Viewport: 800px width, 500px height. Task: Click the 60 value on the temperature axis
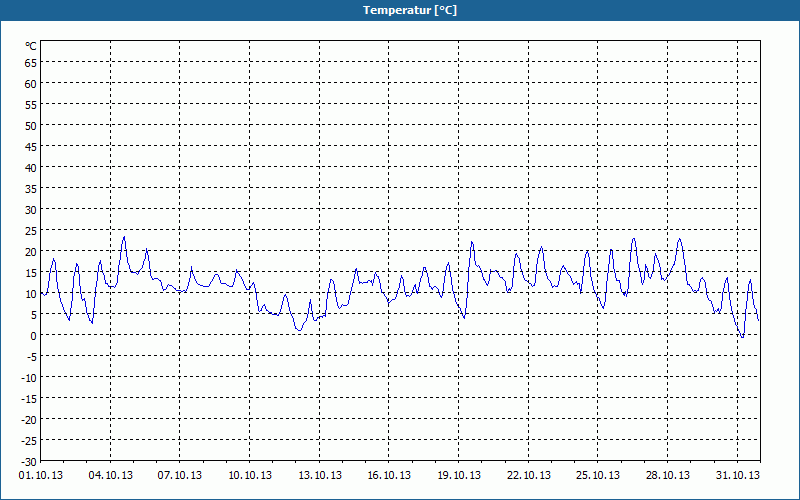click(31, 84)
